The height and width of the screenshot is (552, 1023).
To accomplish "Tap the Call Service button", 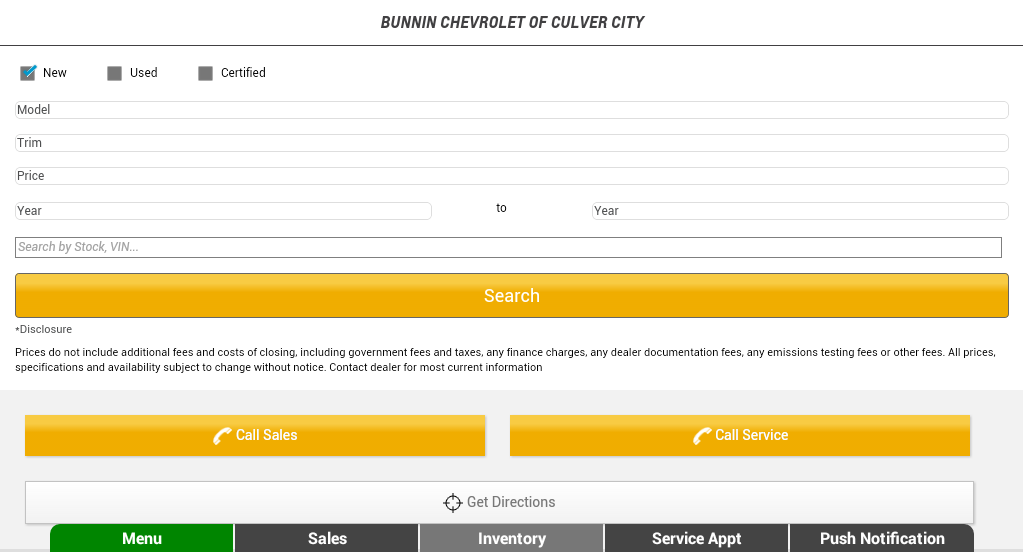I will pyautogui.click(x=740, y=435).
